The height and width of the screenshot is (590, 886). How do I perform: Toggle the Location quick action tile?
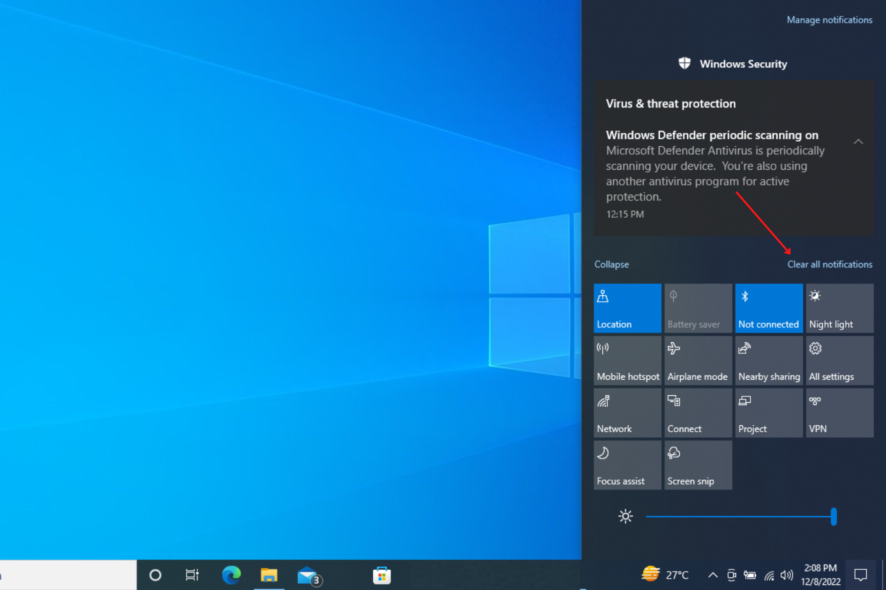(x=627, y=308)
